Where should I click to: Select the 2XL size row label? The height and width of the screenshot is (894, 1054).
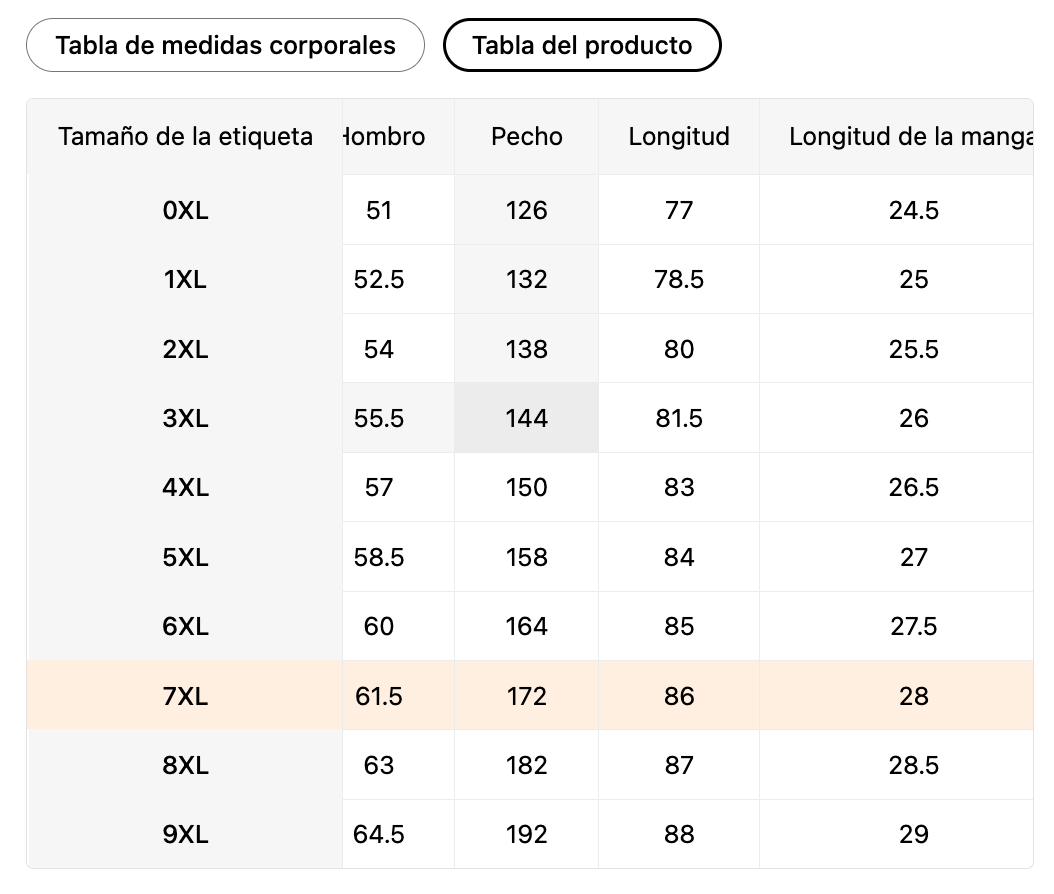[x=185, y=349]
